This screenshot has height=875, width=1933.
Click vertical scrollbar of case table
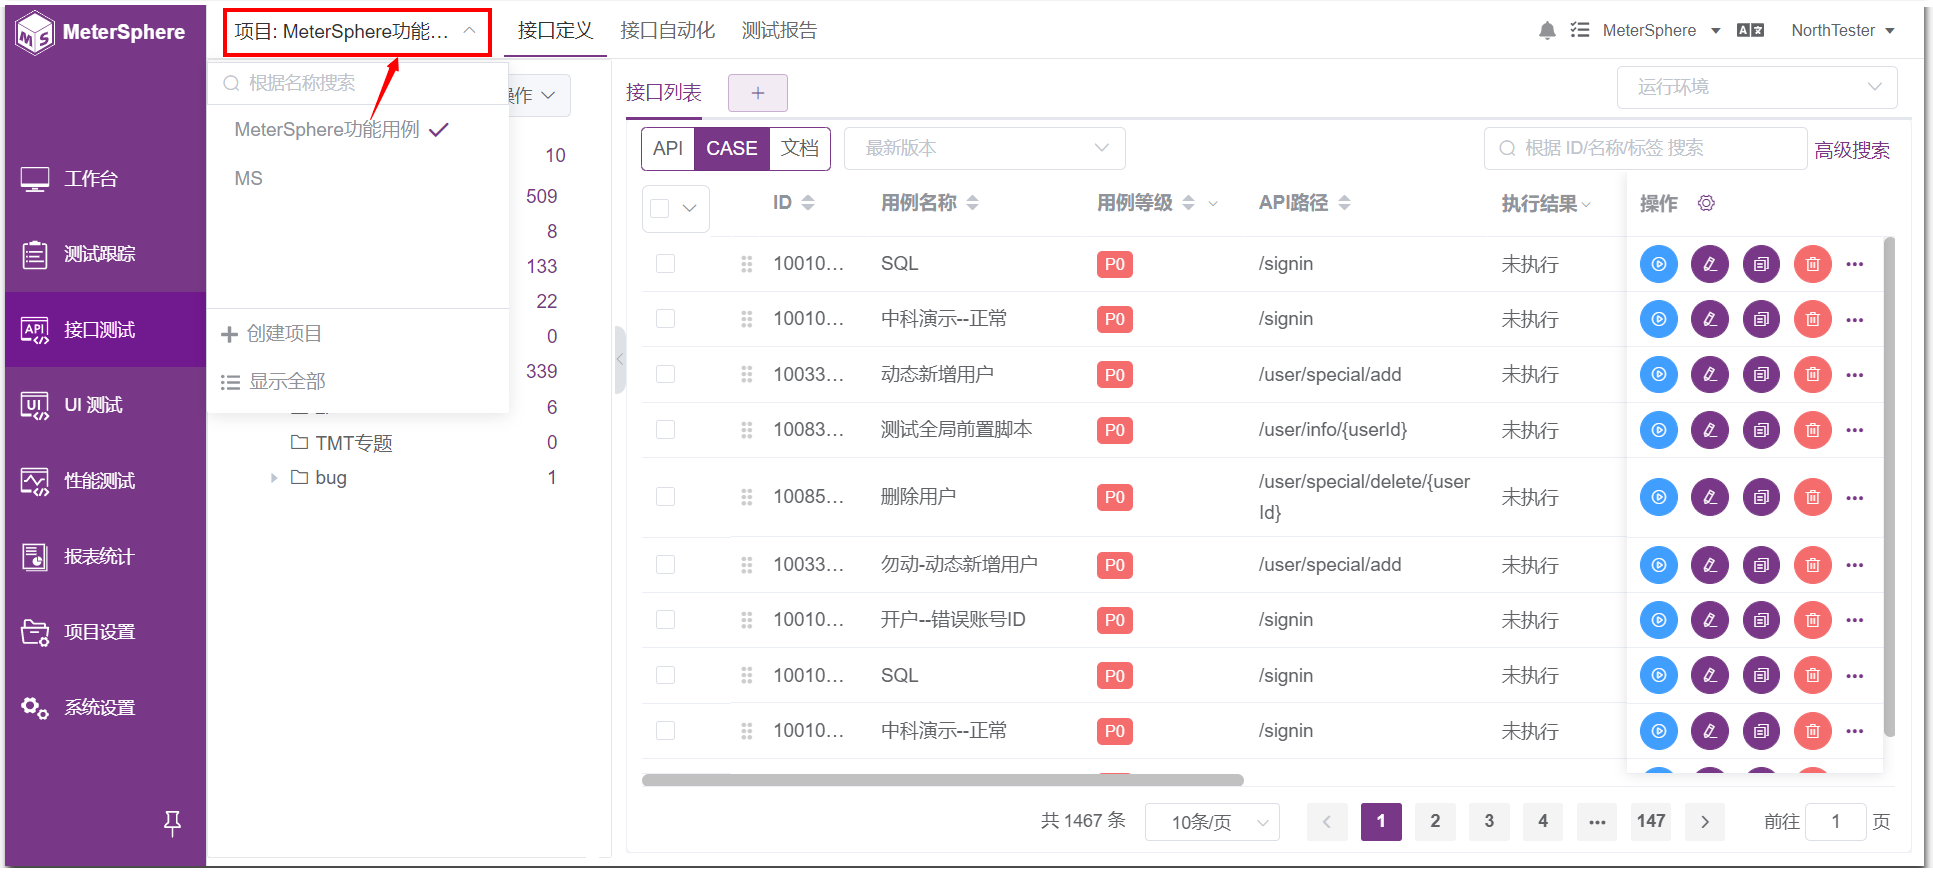click(1889, 487)
